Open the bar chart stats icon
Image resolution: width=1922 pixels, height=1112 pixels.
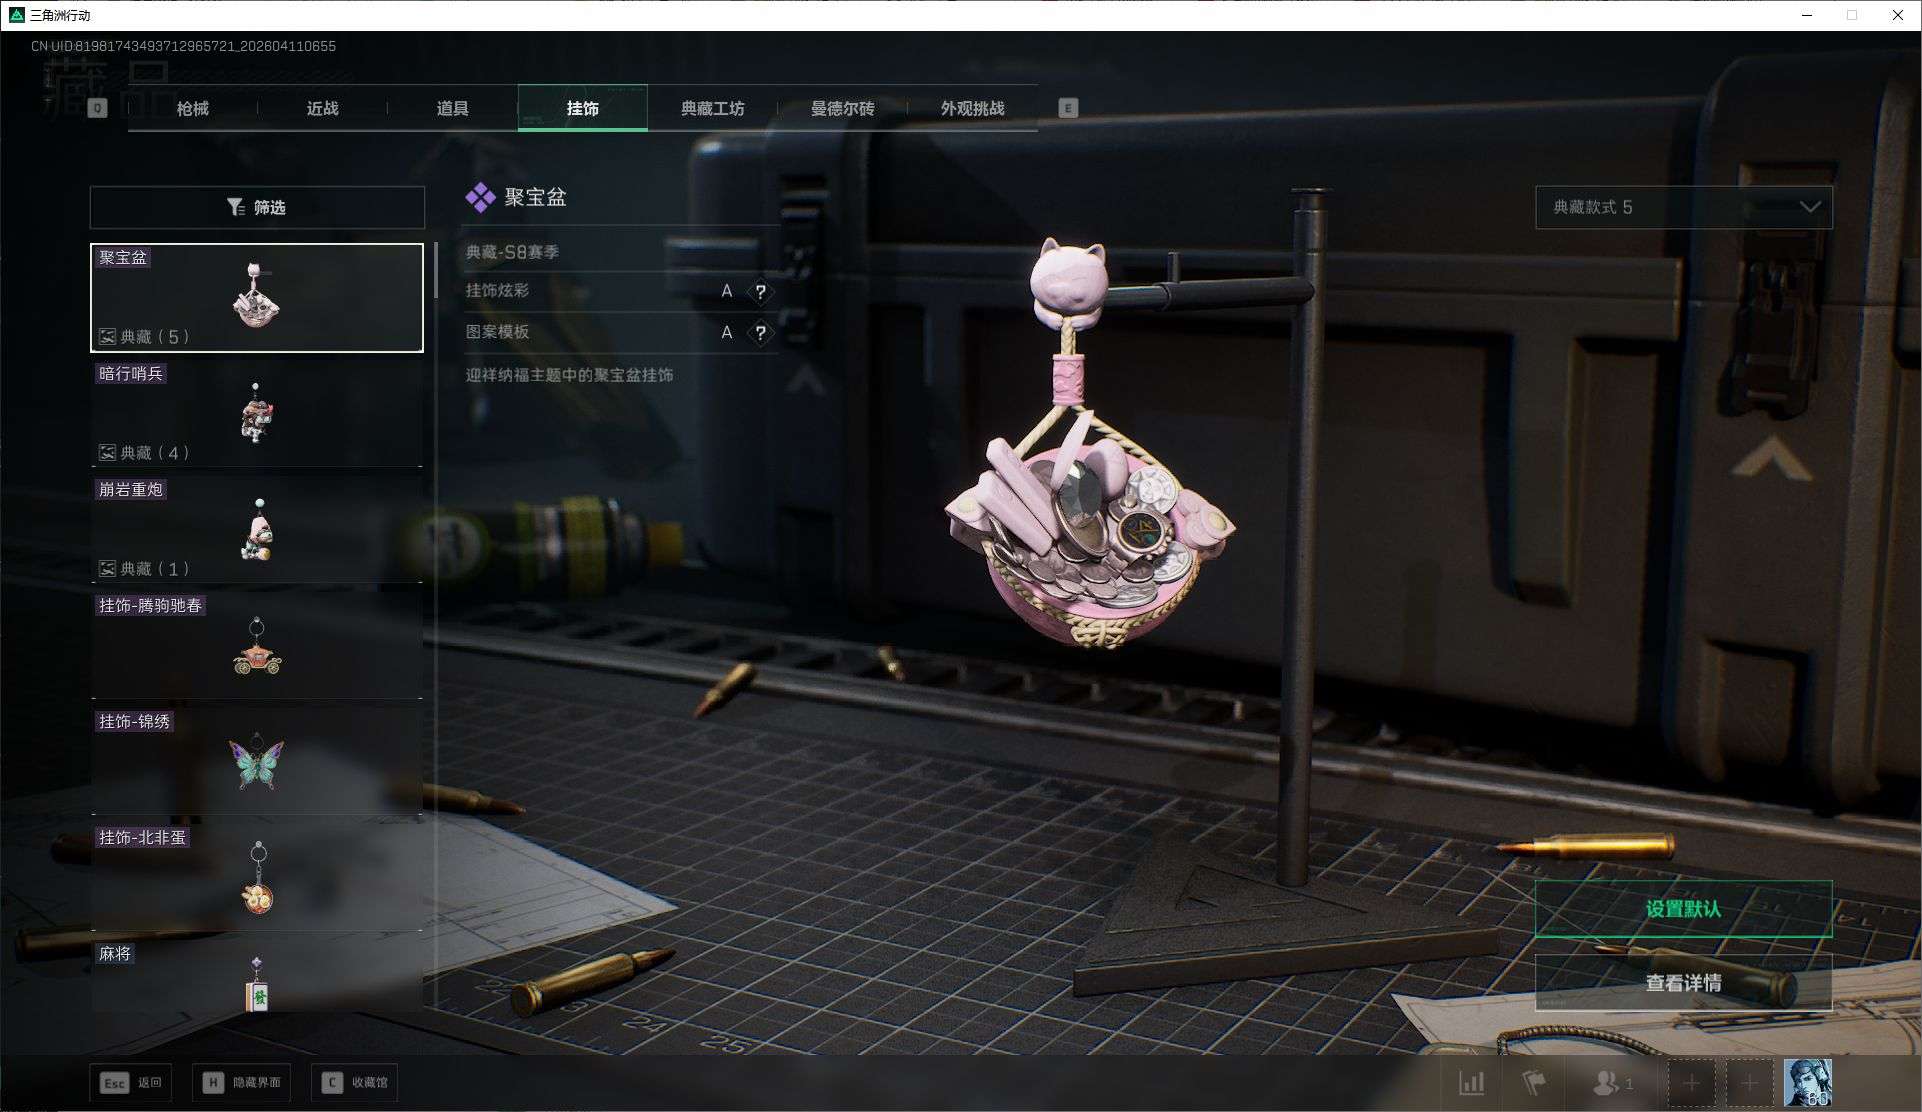[x=1471, y=1083]
